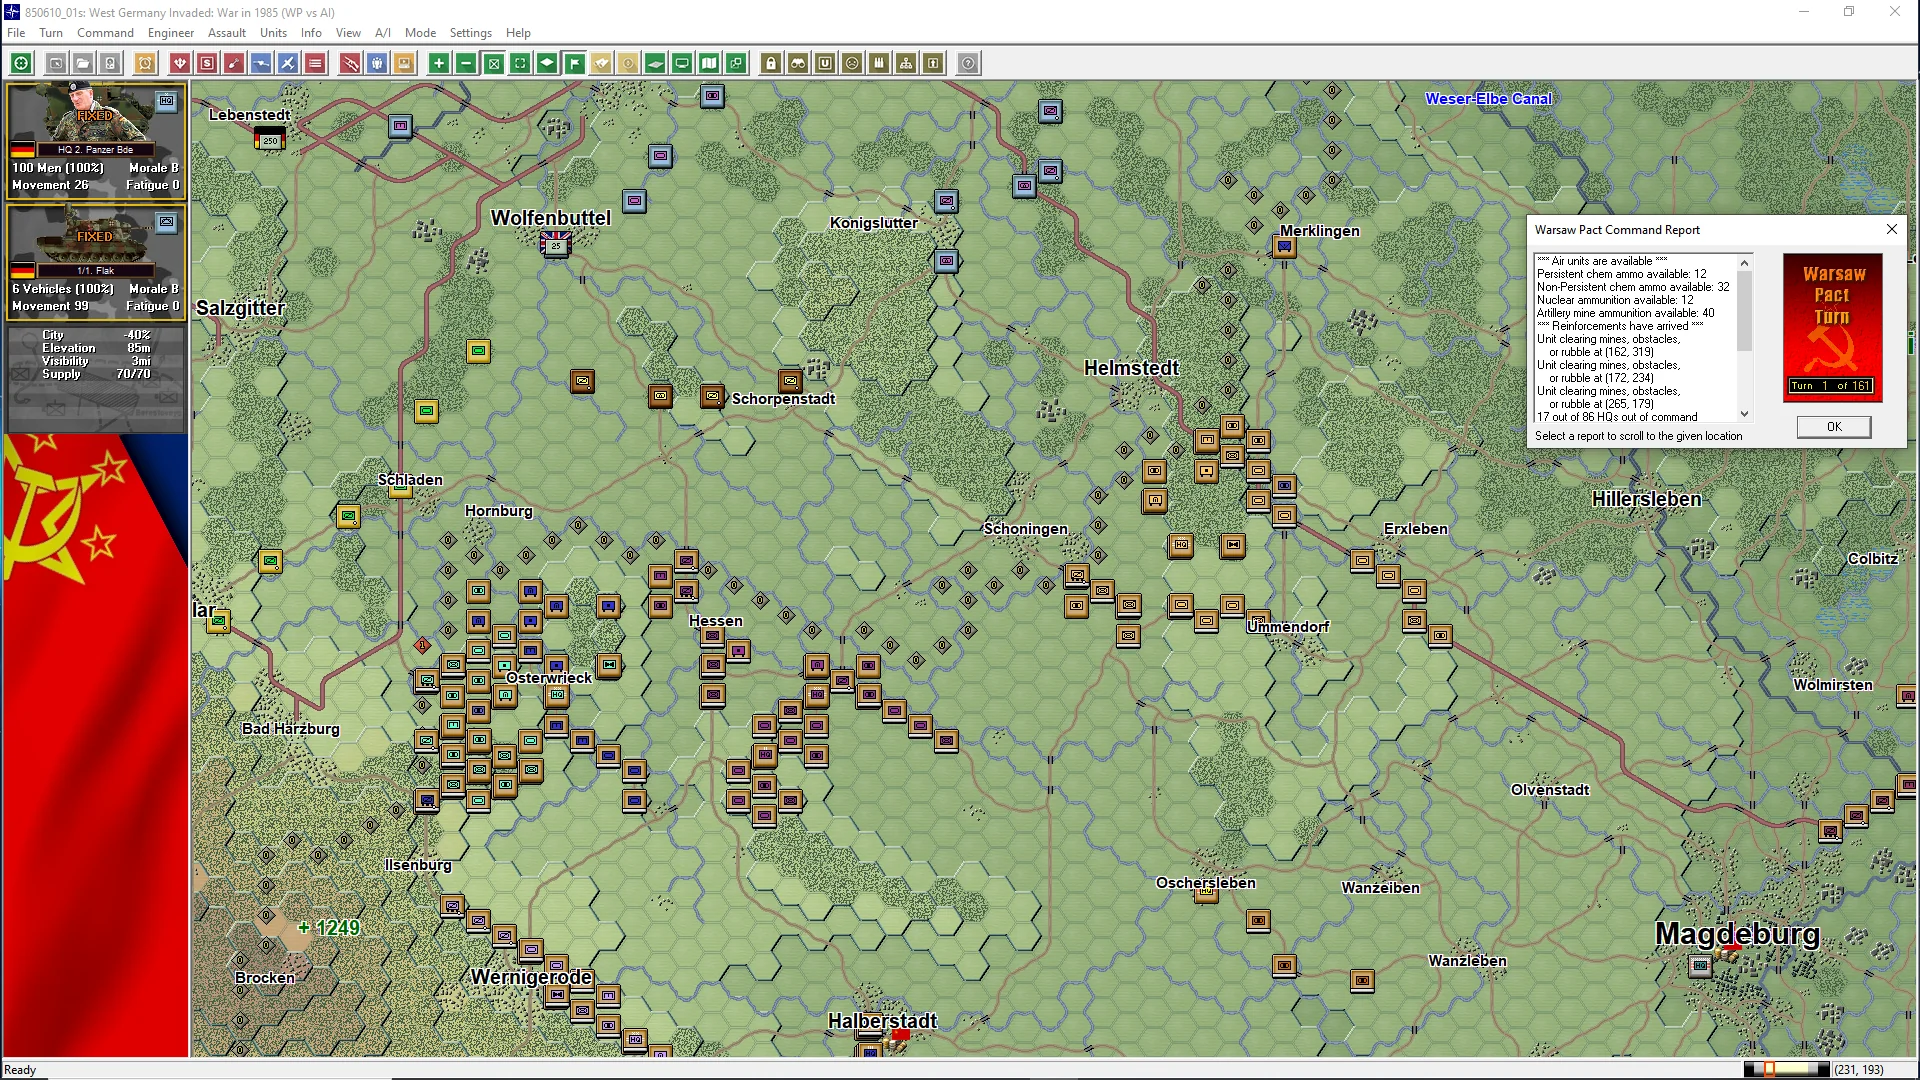Open the Engineer menu
This screenshot has height=1080, width=1920.
(171, 32)
